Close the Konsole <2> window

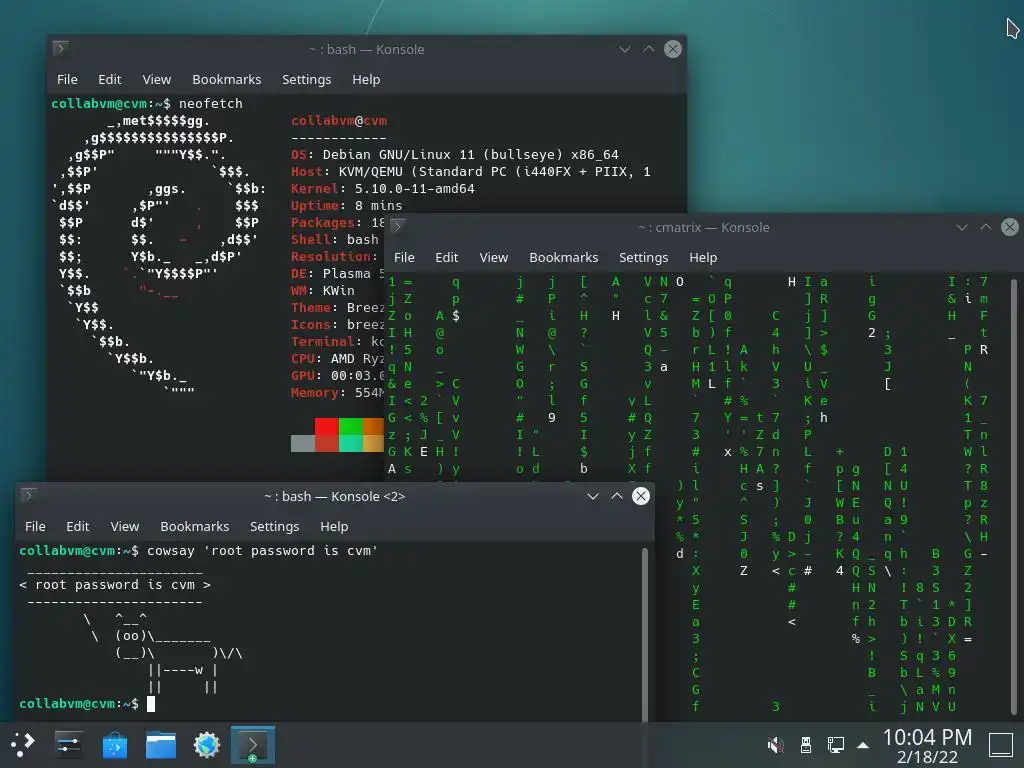click(641, 496)
